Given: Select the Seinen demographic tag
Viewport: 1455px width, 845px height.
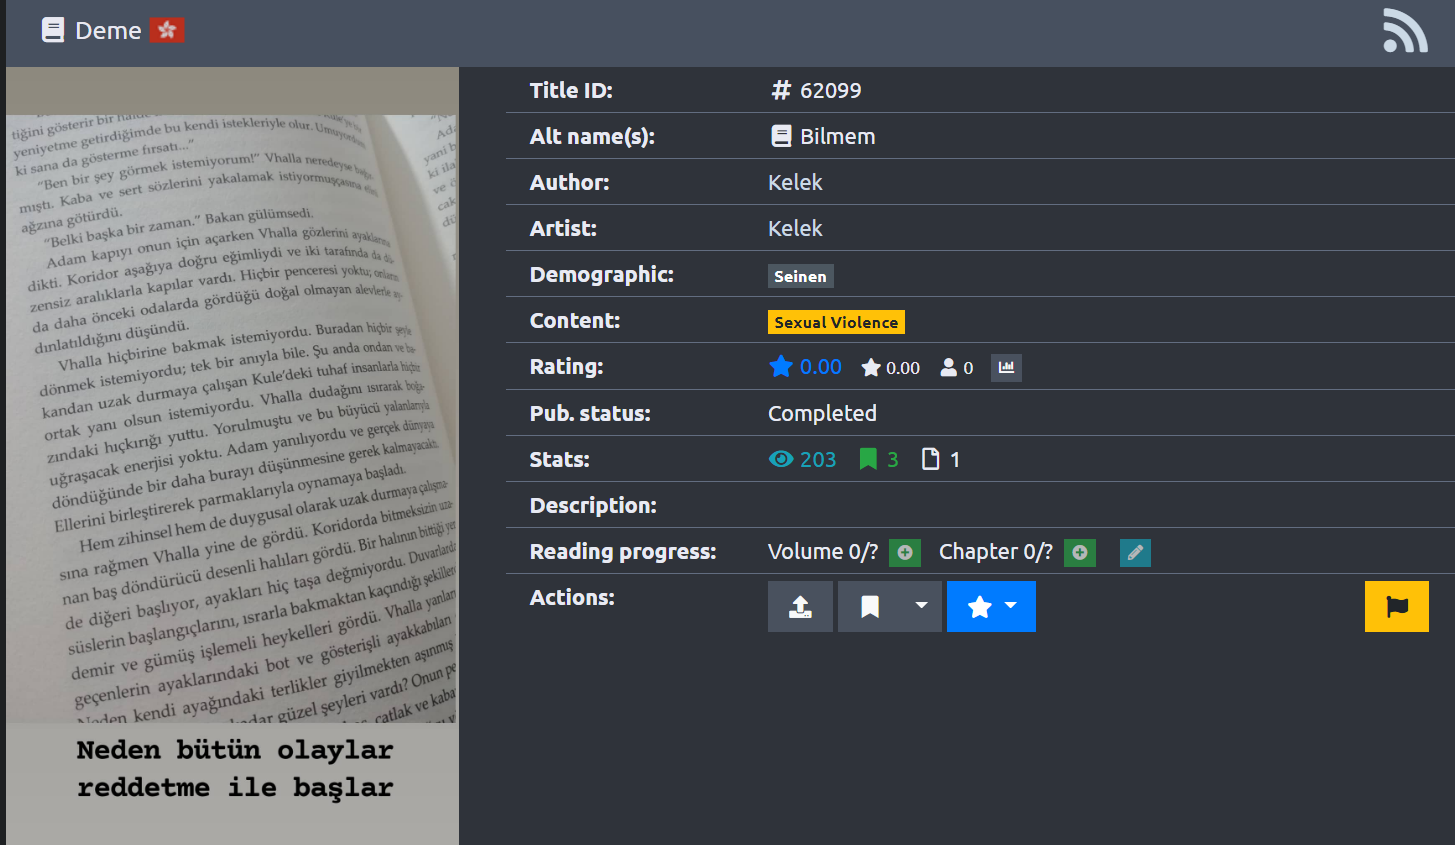Looking at the screenshot, I should pyautogui.click(x=801, y=276).
